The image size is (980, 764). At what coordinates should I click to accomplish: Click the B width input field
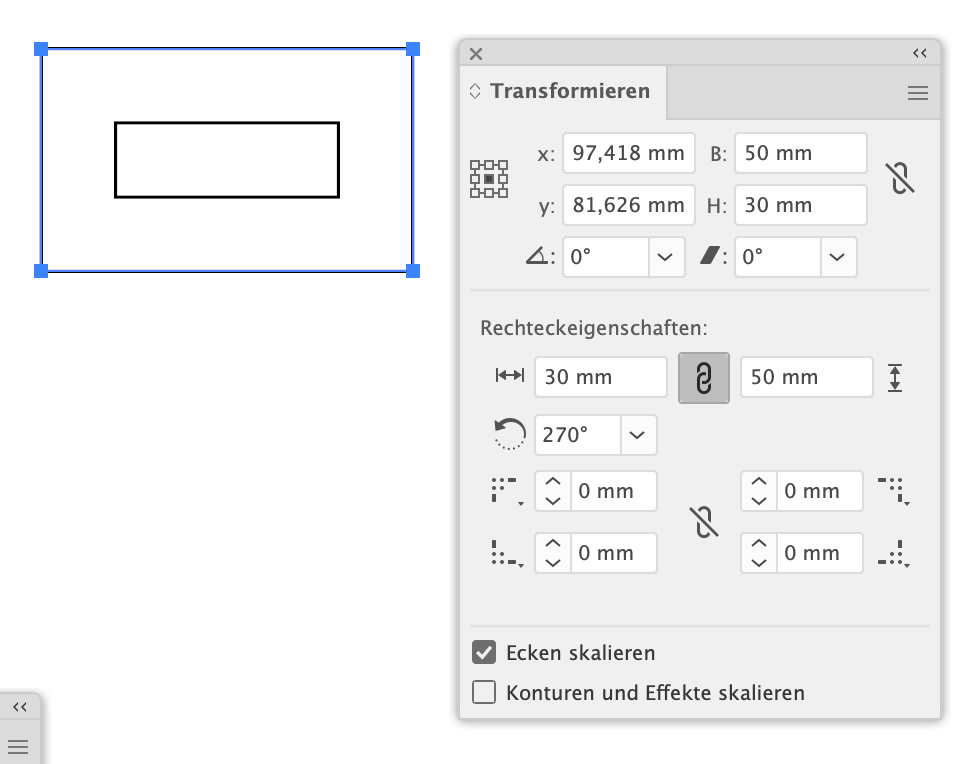800,153
